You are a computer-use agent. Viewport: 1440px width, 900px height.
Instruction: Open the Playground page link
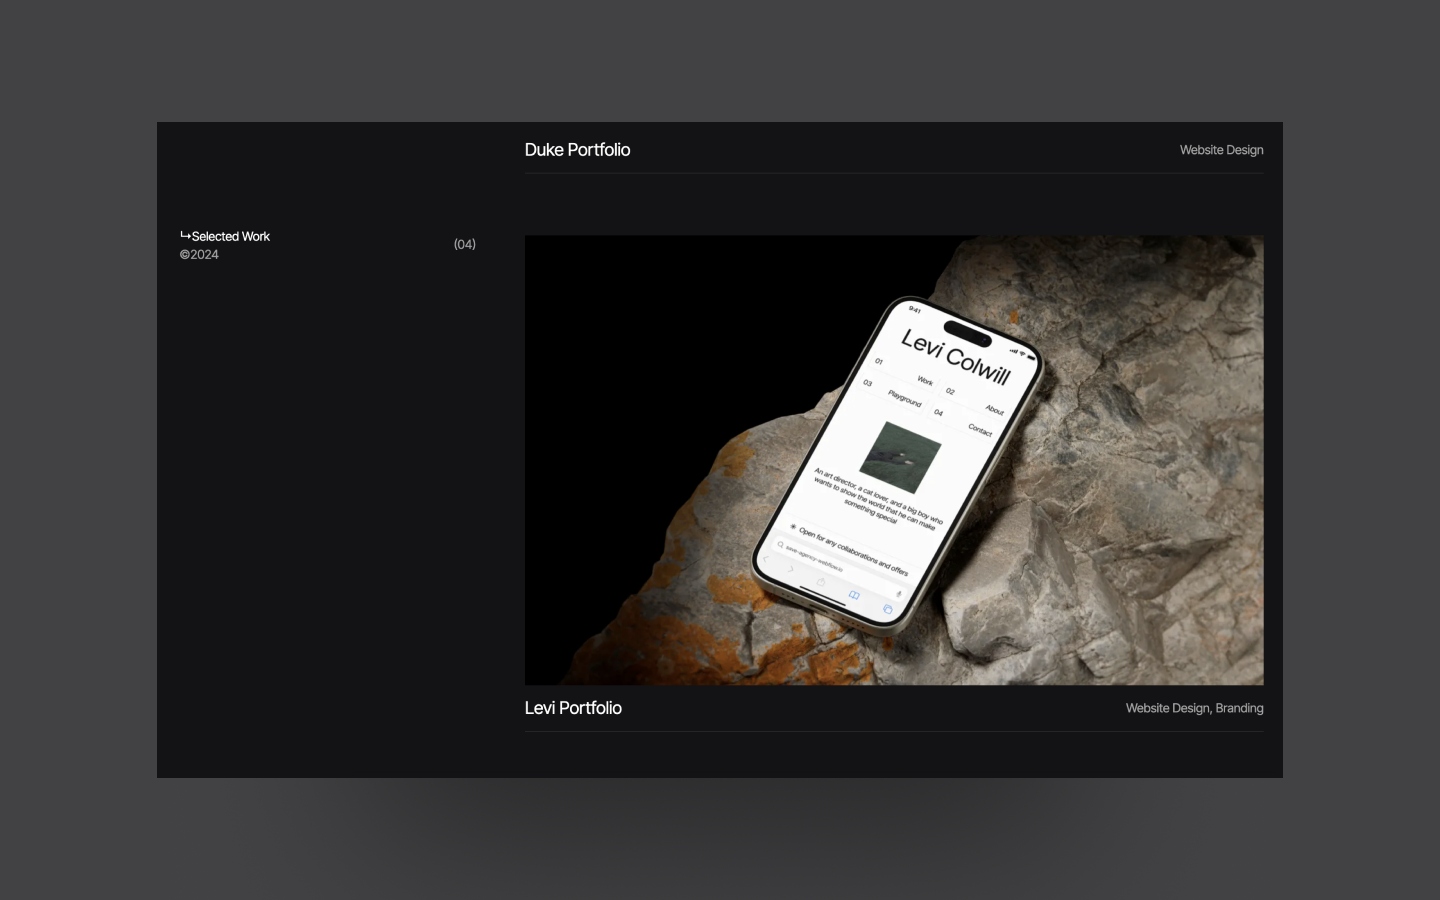click(904, 400)
